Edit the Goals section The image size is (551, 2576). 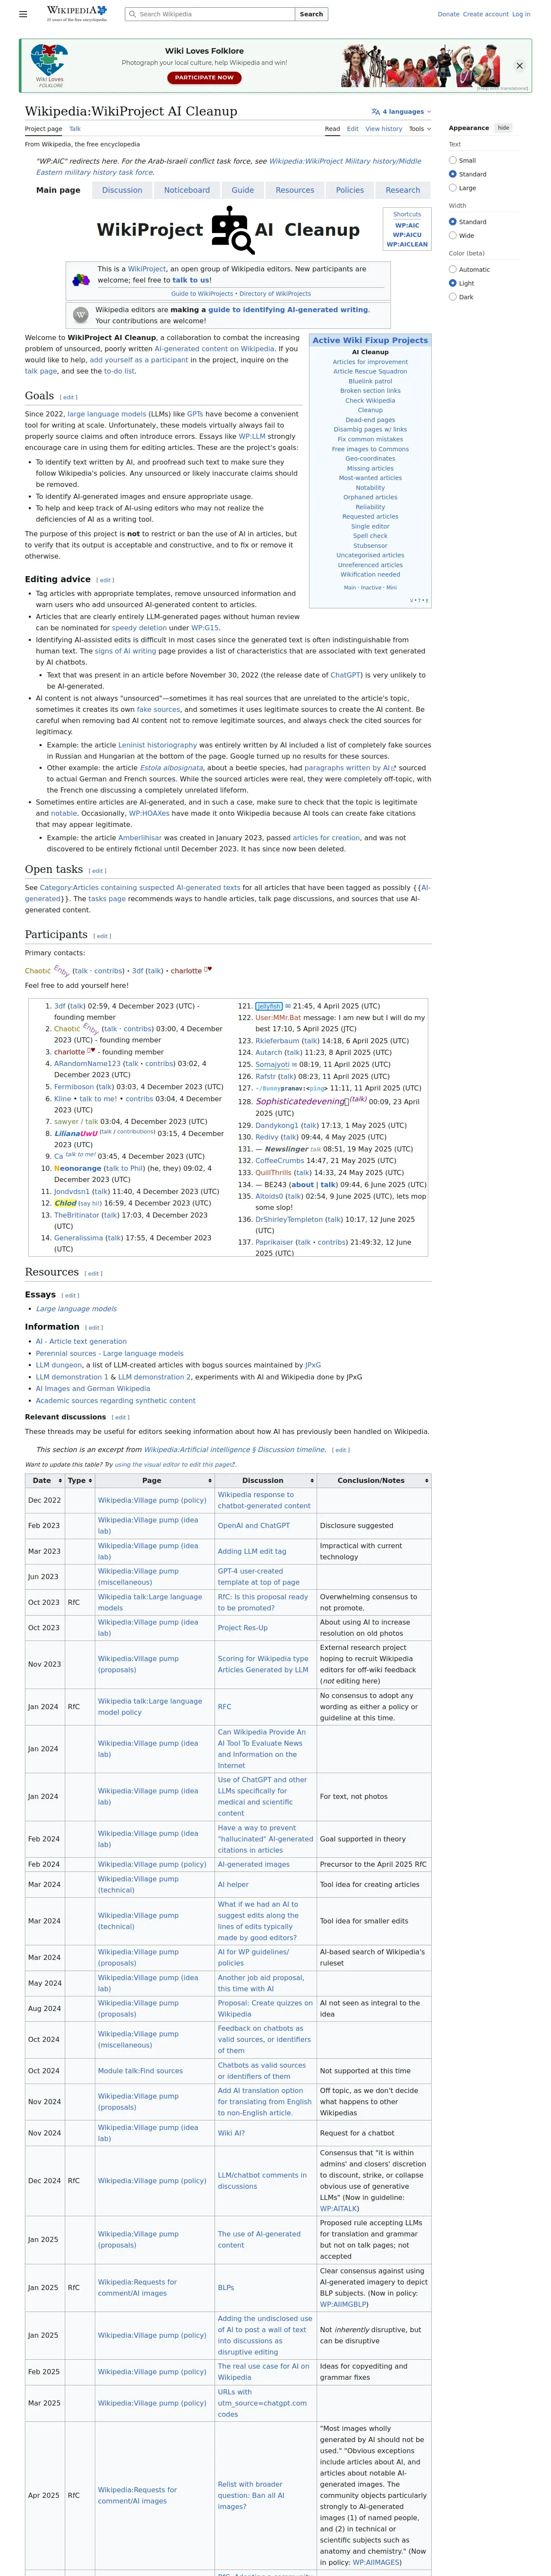coord(68,397)
